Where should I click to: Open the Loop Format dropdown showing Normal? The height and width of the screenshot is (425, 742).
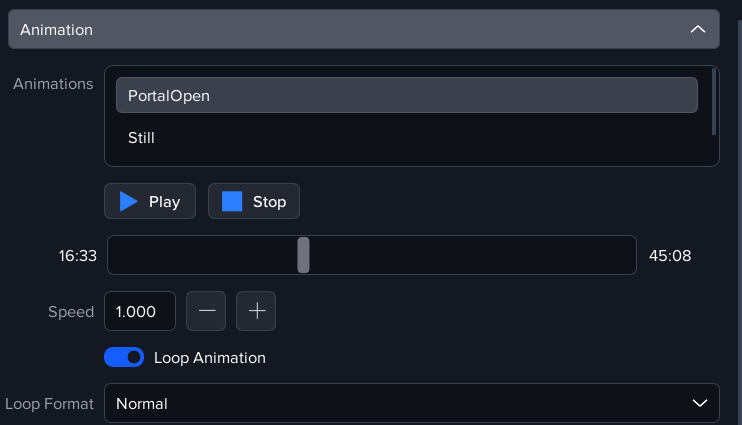click(x=400, y=403)
